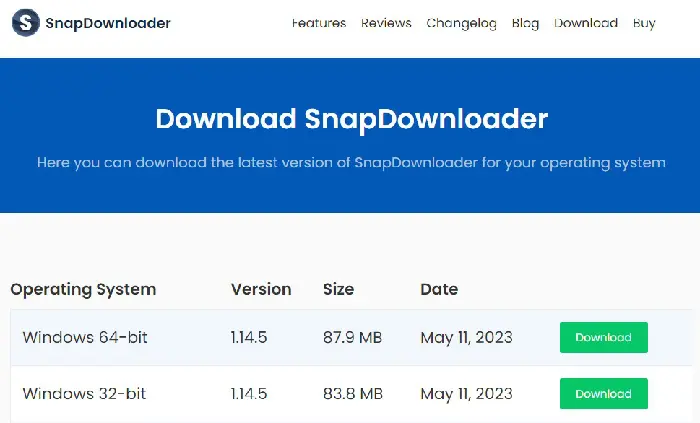700x423 pixels.
Task: Select Download in the top navigation bar
Action: coord(586,23)
